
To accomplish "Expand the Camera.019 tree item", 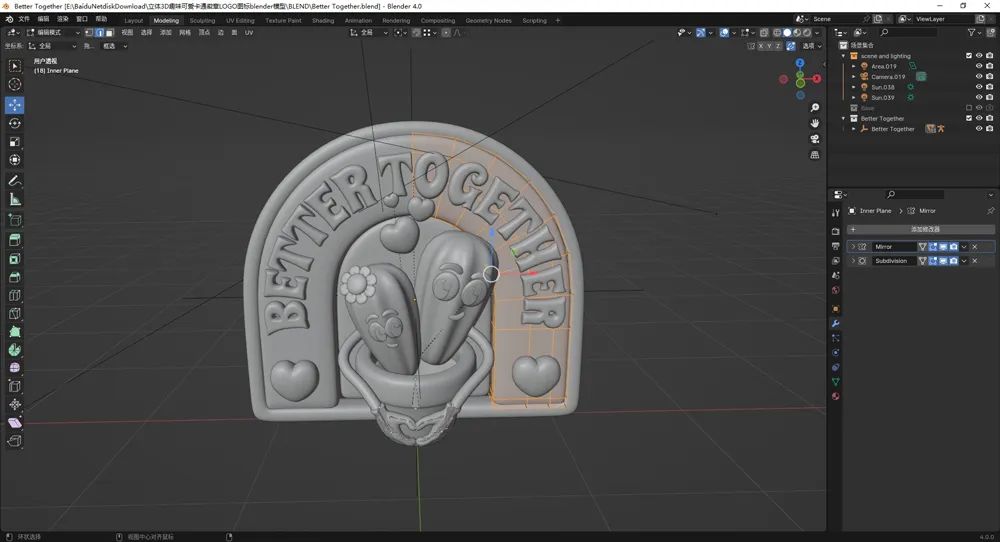I will [x=854, y=77].
